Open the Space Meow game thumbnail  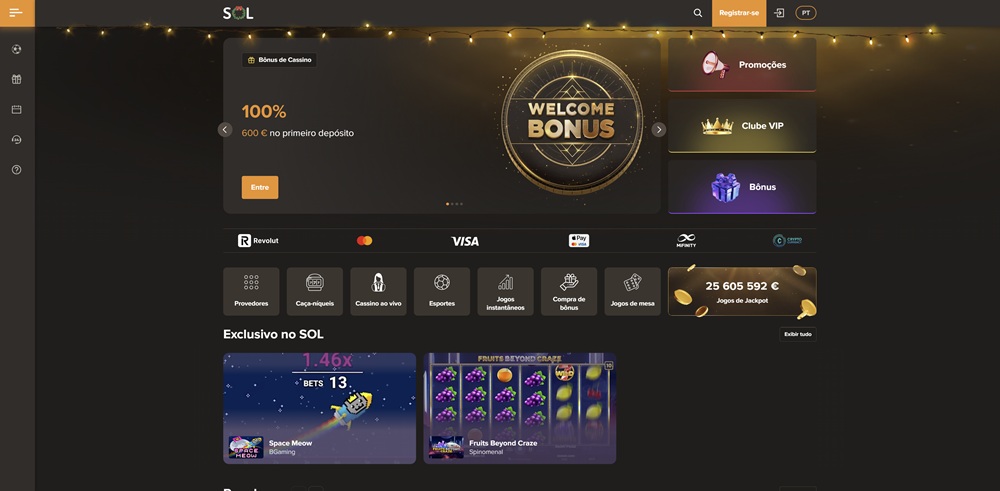pos(320,408)
